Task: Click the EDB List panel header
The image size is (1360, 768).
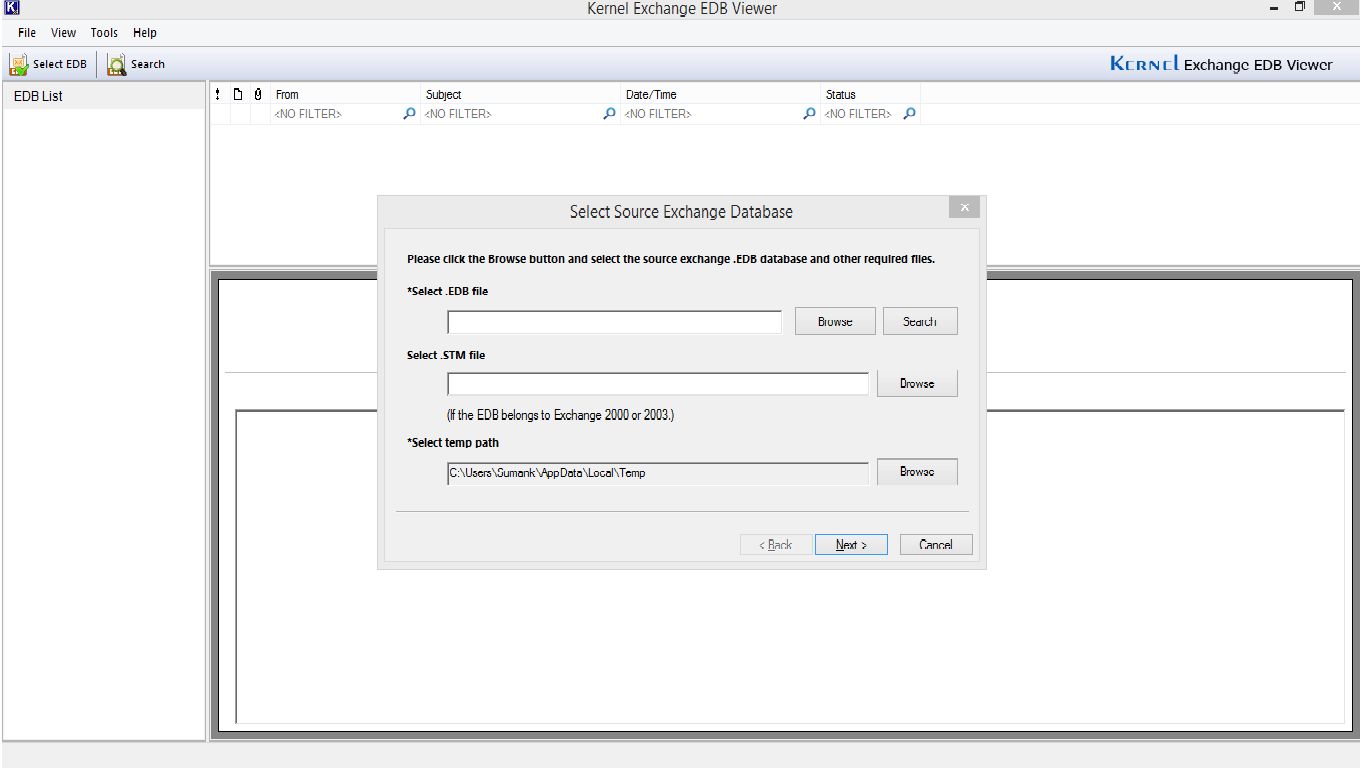Action: tap(104, 96)
